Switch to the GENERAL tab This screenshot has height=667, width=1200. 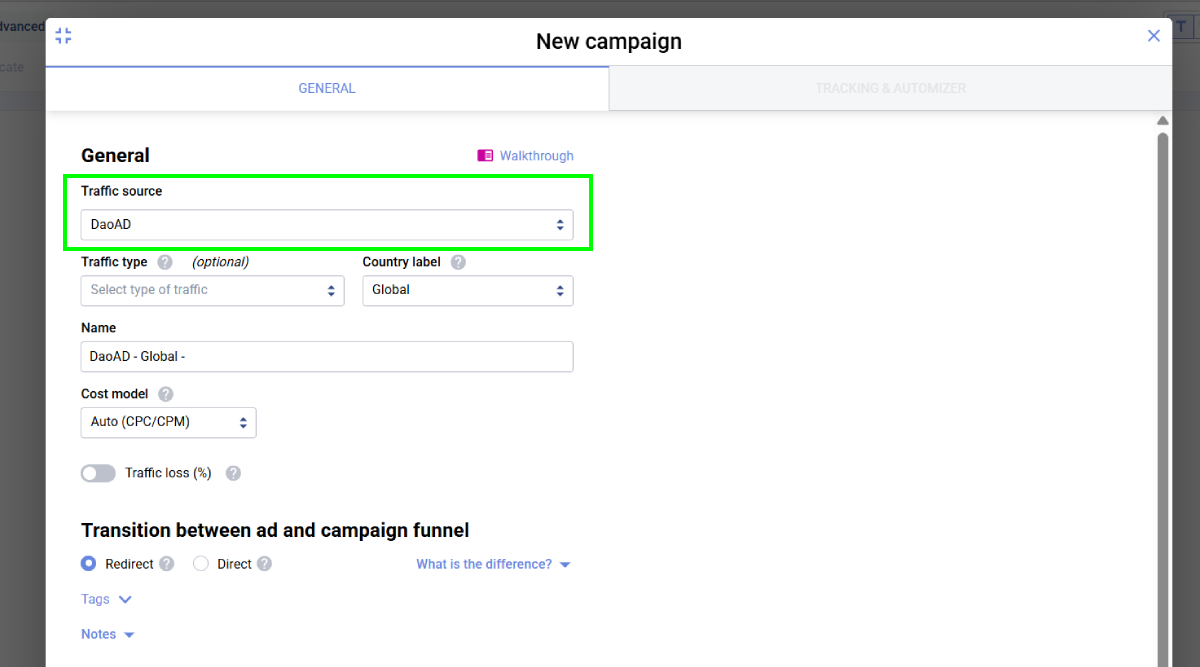(327, 88)
